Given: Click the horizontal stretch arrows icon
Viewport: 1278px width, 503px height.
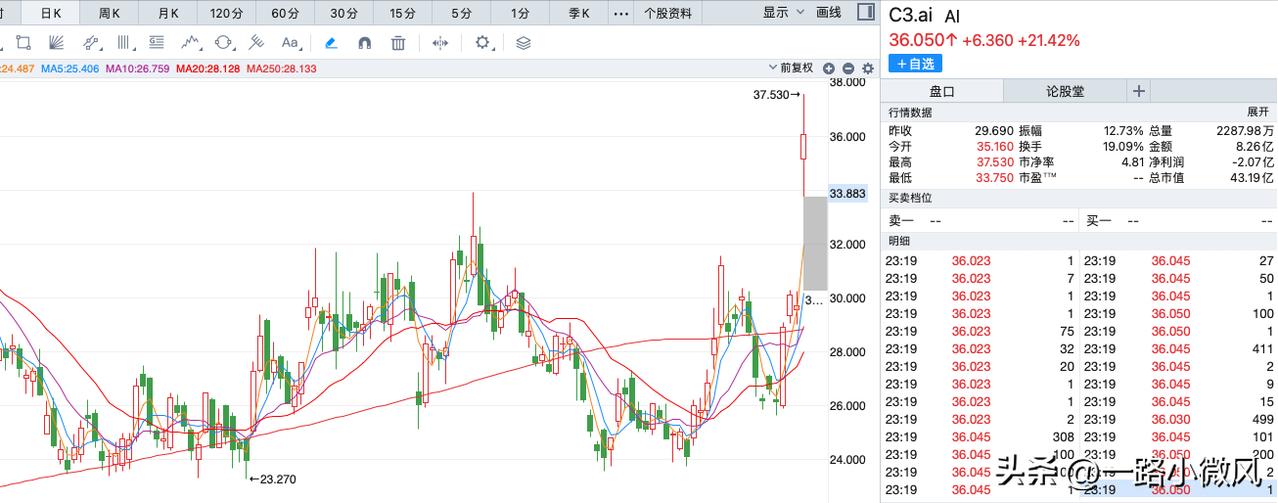Looking at the screenshot, I should coord(440,43).
